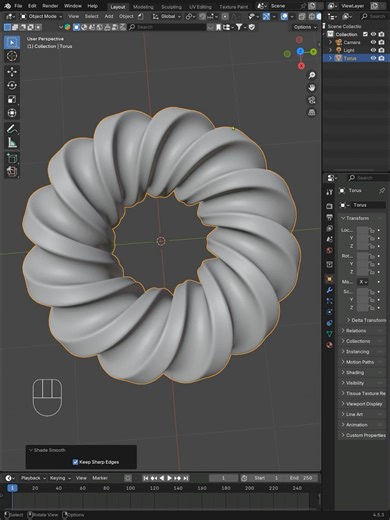Switch to the UV Editing tab
The width and height of the screenshot is (390, 520).
[x=200, y=7]
